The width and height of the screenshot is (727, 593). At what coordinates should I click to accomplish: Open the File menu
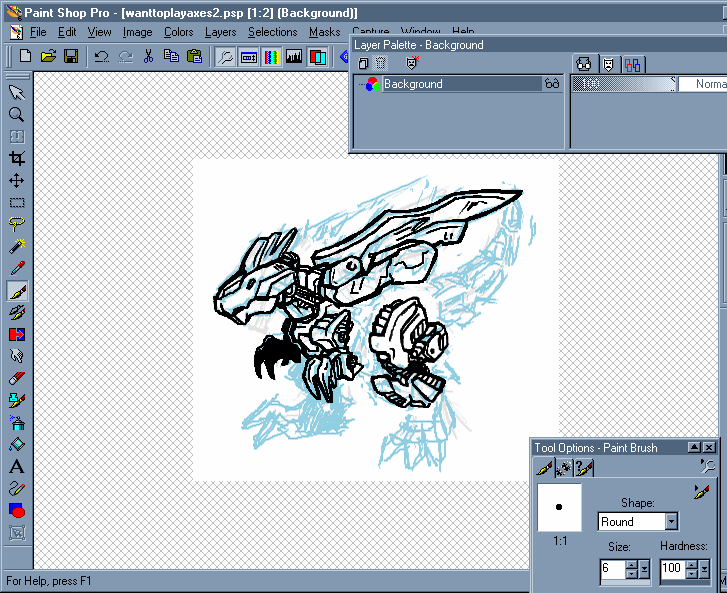[x=38, y=32]
